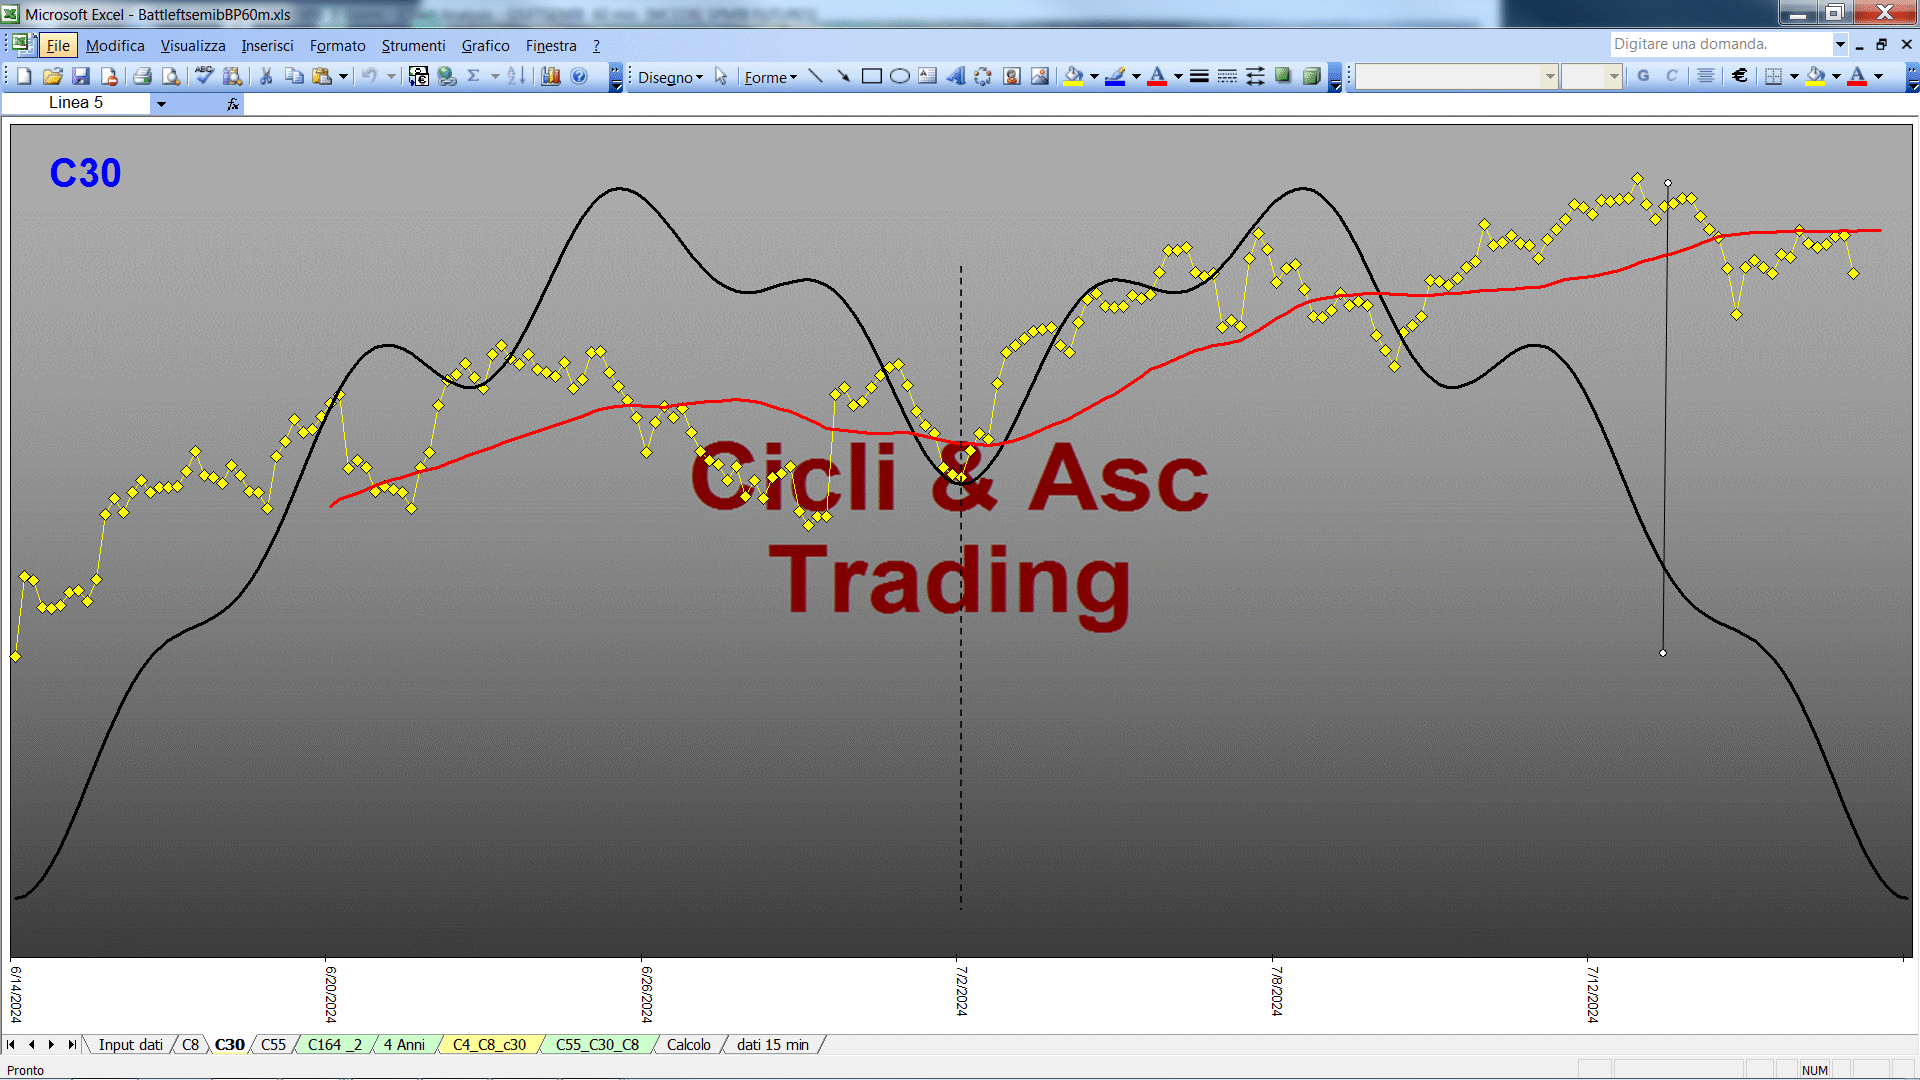Click the Permission restricted document icon

(109, 76)
